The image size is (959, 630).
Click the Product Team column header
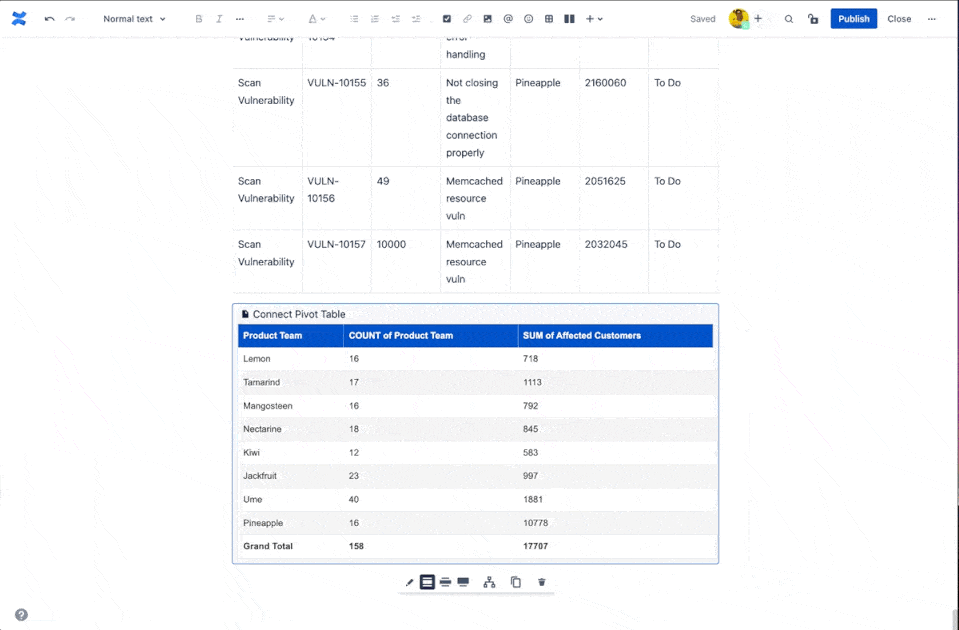tap(291, 336)
